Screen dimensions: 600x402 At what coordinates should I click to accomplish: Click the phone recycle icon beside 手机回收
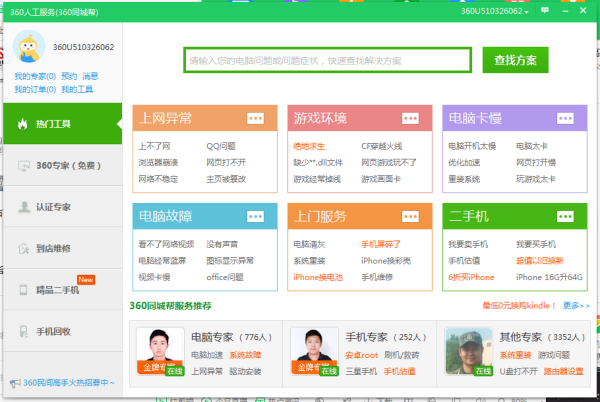coord(23,331)
